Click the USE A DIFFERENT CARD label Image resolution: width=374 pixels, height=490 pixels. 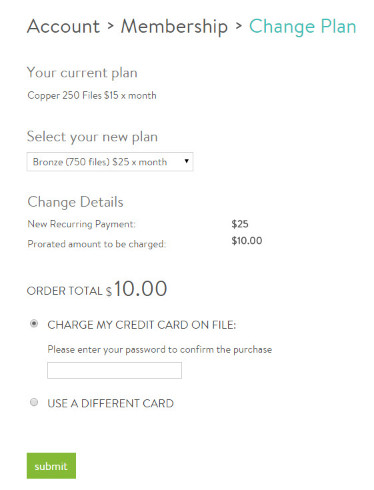click(111, 403)
